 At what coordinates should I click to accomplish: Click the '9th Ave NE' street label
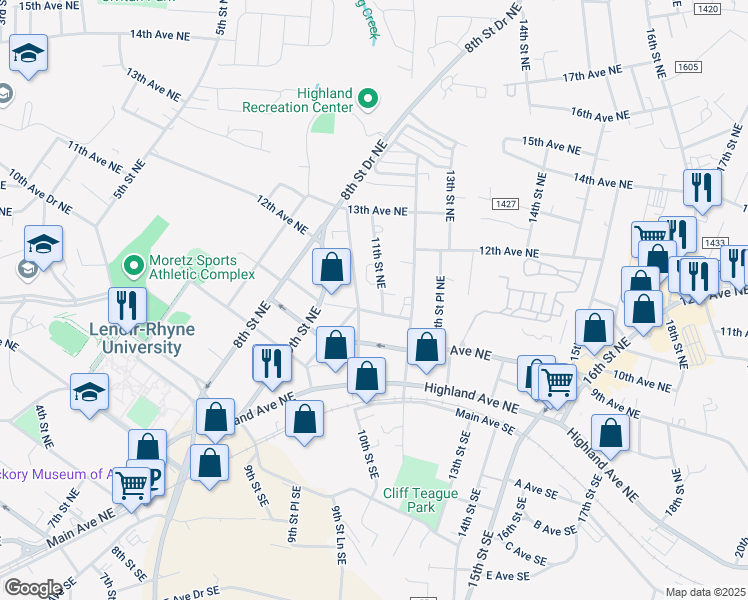click(615, 403)
